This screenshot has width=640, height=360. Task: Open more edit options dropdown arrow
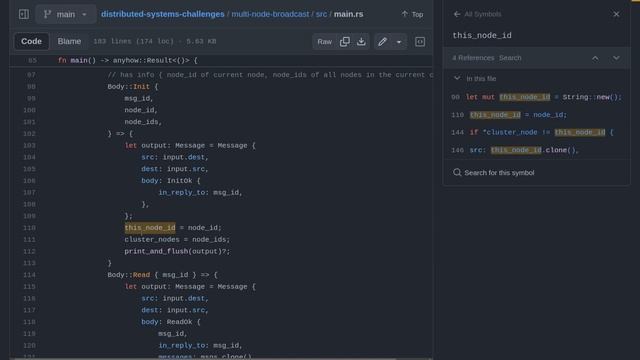[x=399, y=42]
